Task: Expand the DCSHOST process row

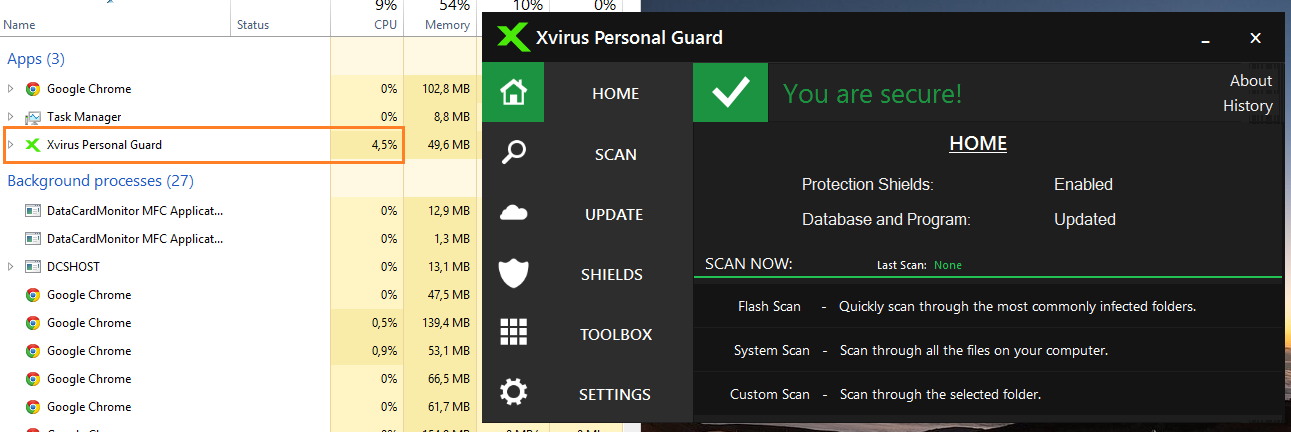Action: pos(11,267)
